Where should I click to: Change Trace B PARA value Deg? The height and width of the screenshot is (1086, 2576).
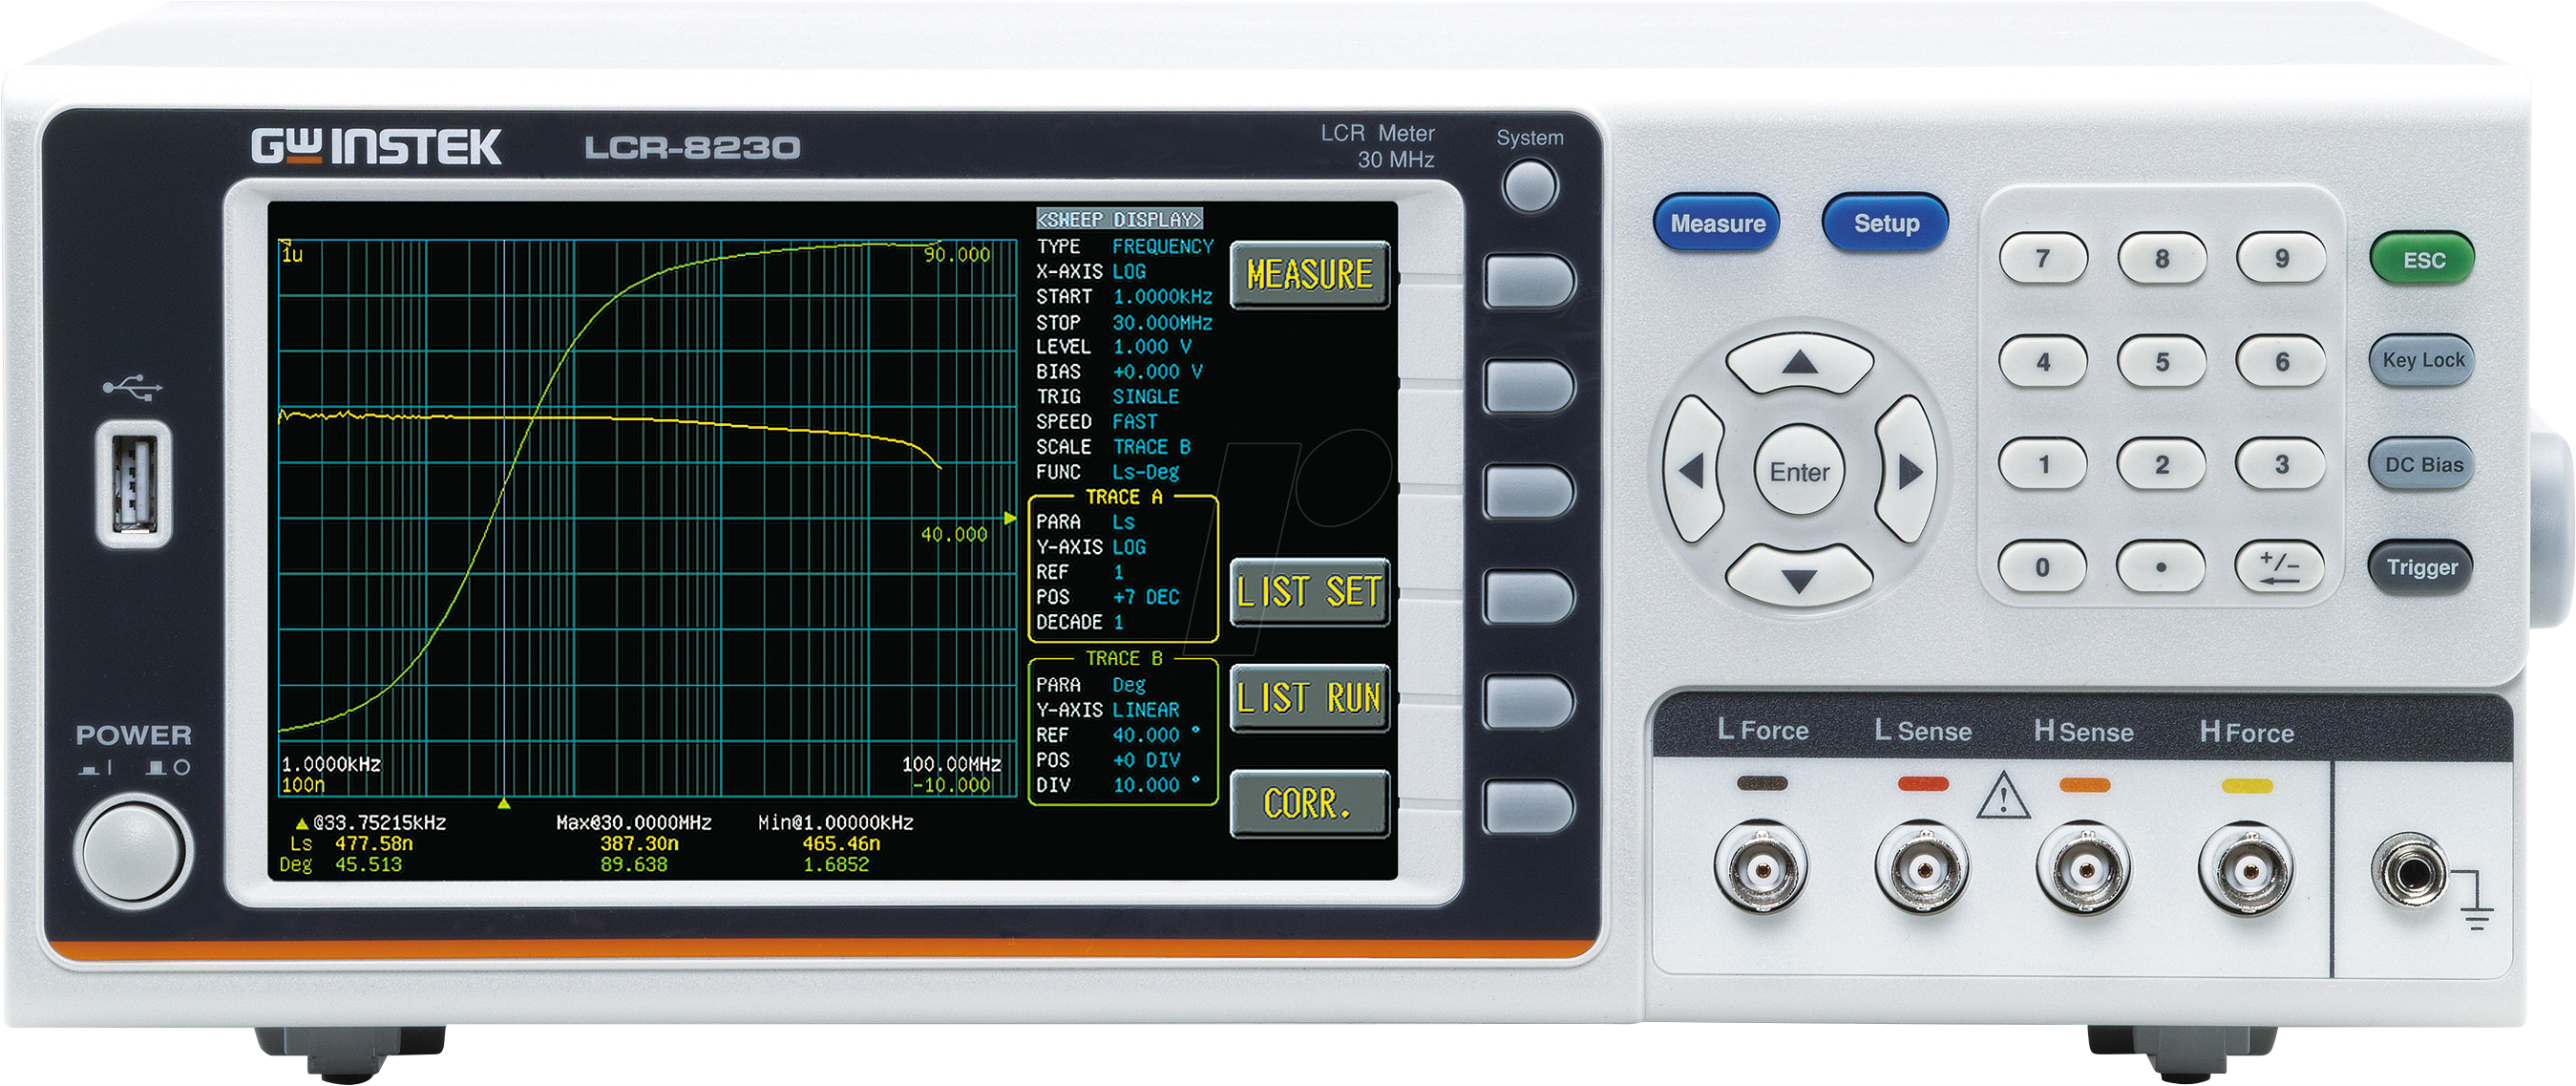pos(1129,685)
